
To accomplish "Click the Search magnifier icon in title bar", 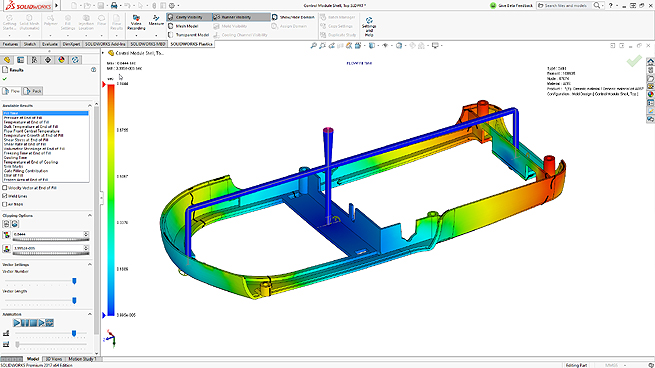I will pos(597,5).
